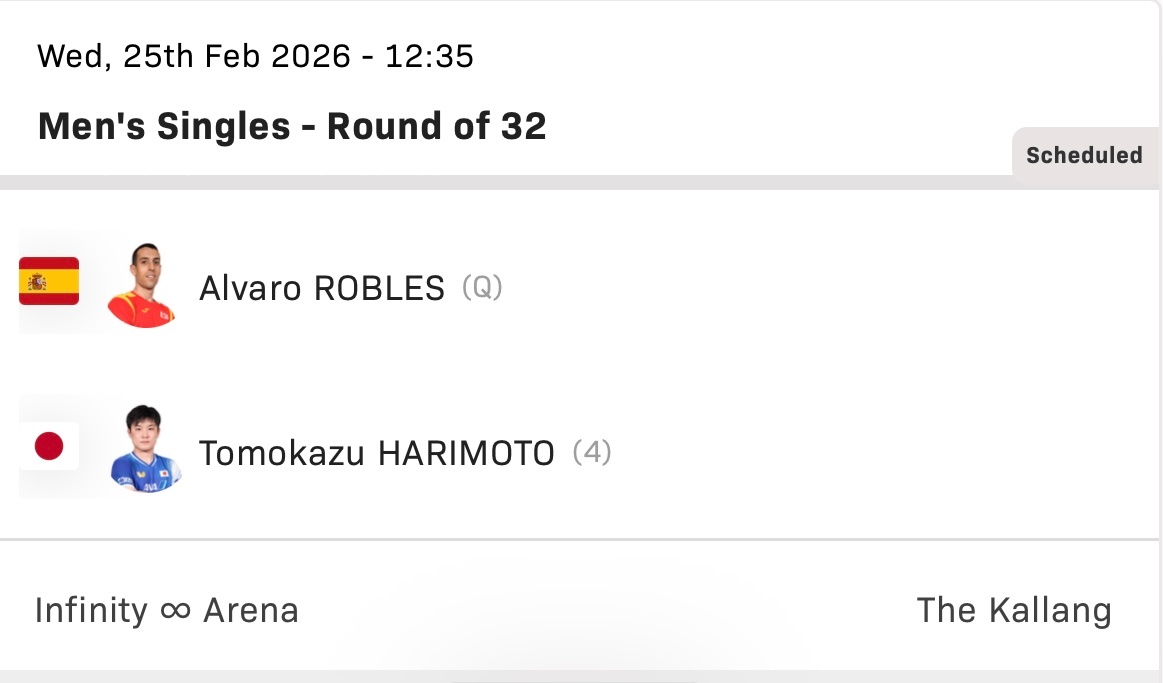Open Tomokazu Harimoto's player photo

coord(145,449)
